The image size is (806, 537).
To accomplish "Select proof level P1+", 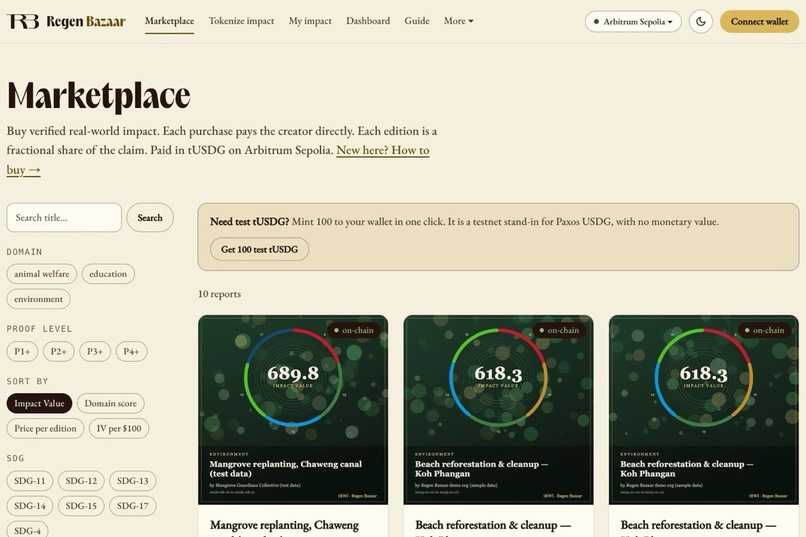I will [x=22, y=351].
